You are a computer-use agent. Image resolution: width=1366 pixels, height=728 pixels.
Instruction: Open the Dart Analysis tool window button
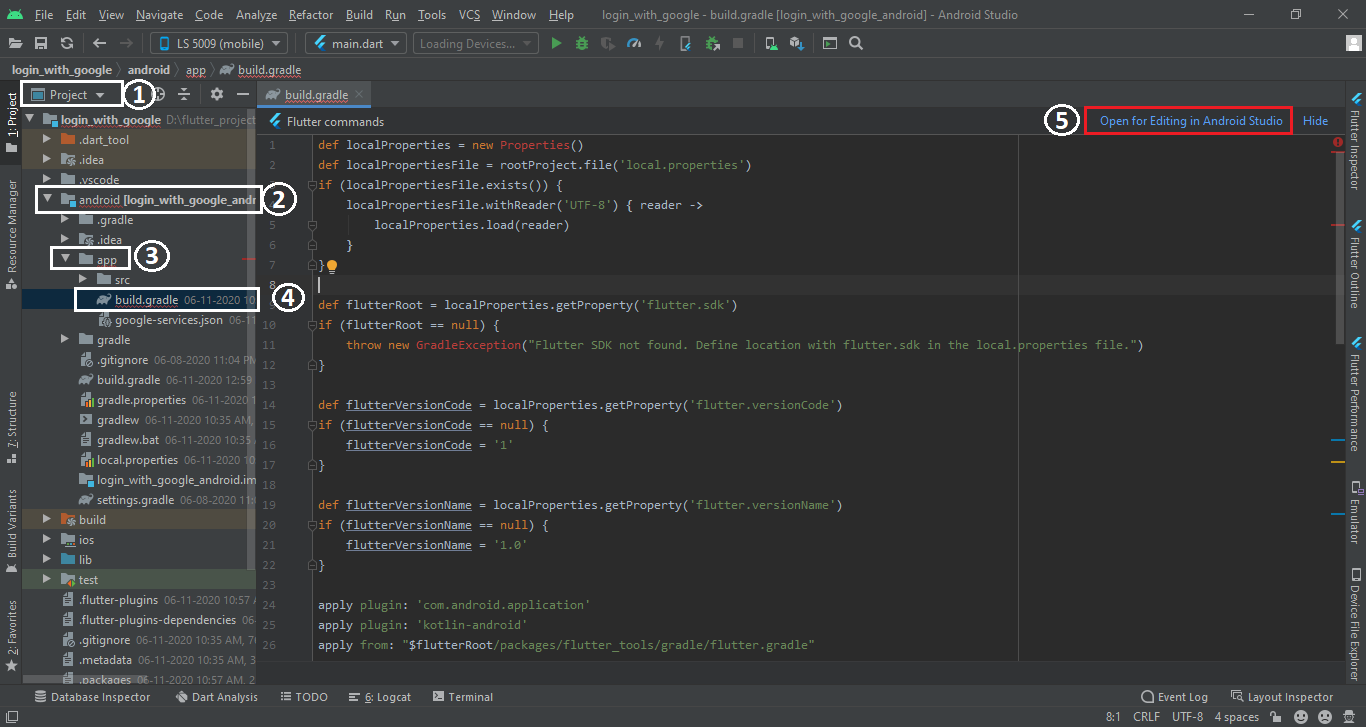[x=217, y=697]
